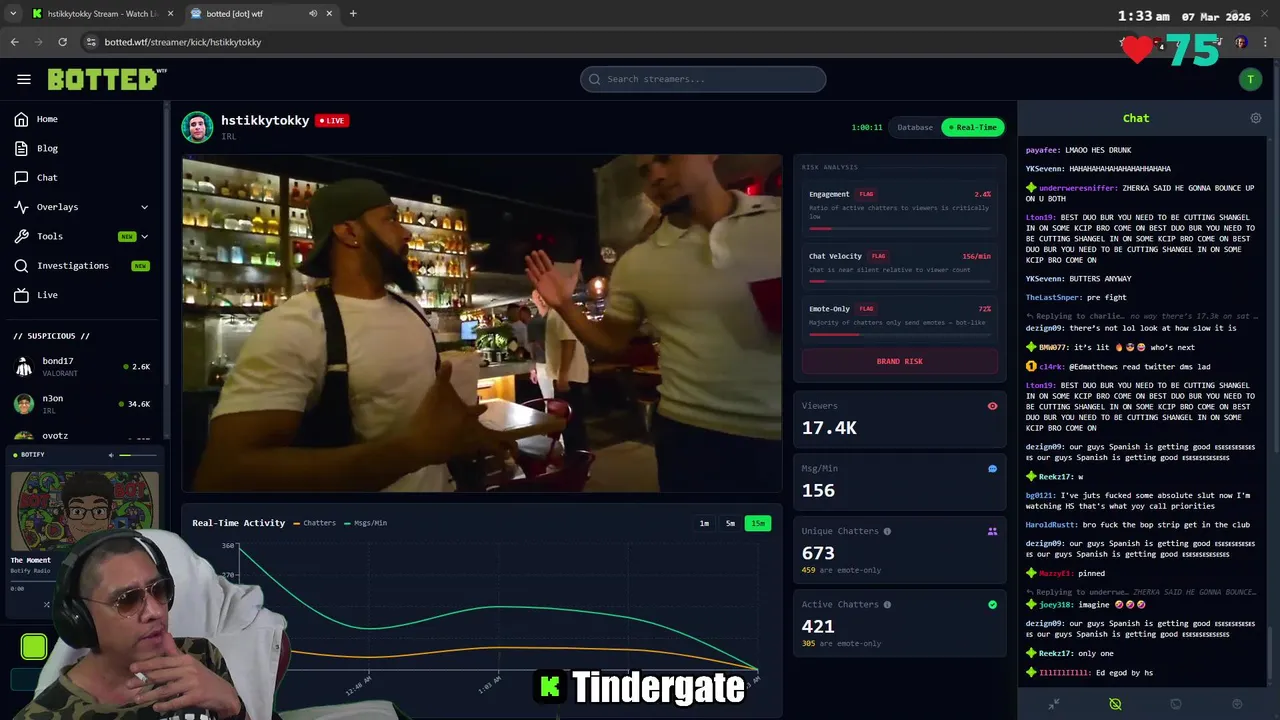Open the Blog page icon in the sidebar
Image resolution: width=1280 pixels, height=720 pixels.
21,148
